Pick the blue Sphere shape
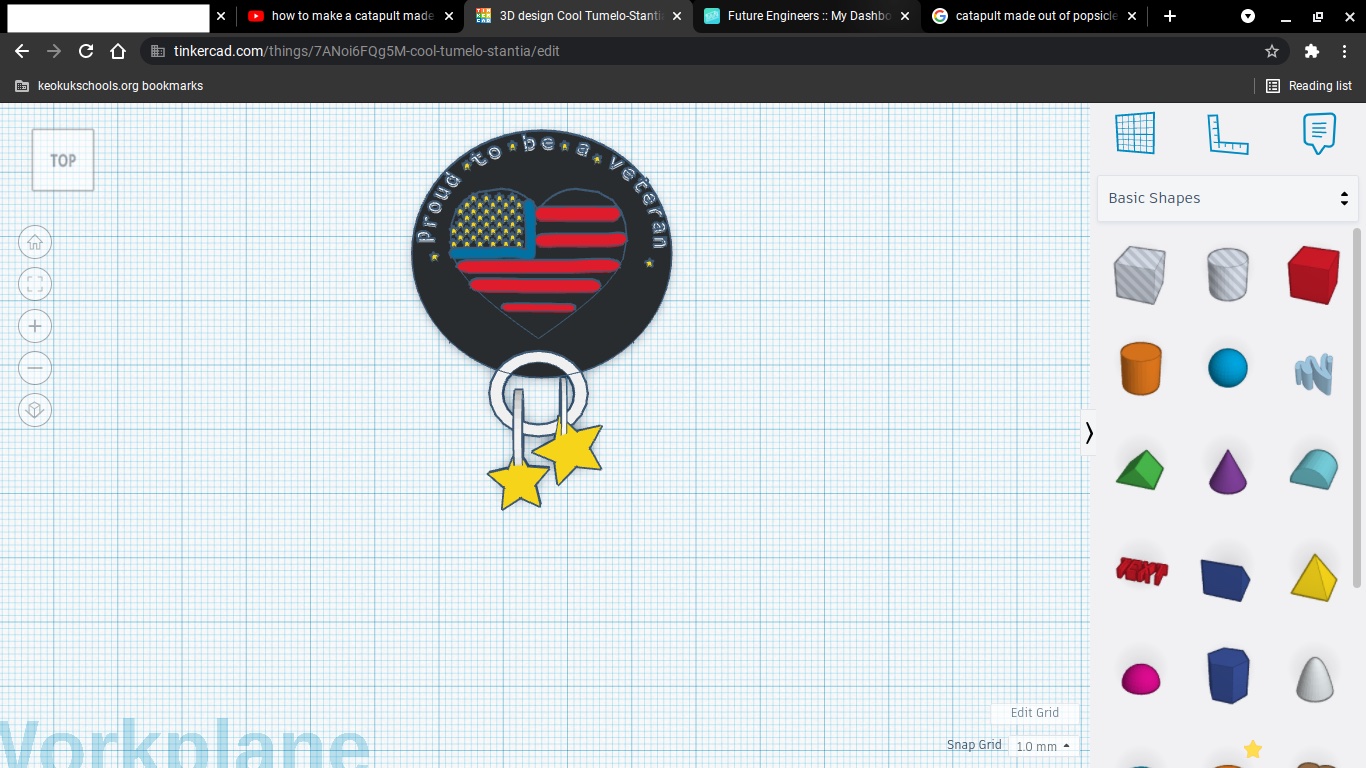The width and height of the screenshot is (1366, 768). pos(1228,368)
